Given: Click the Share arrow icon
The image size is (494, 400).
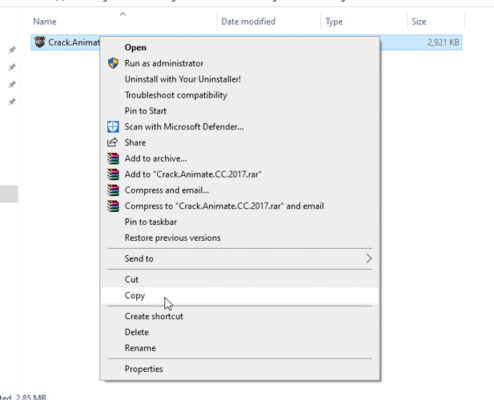Looking at the screenshot, I should (x=112, y=142).
